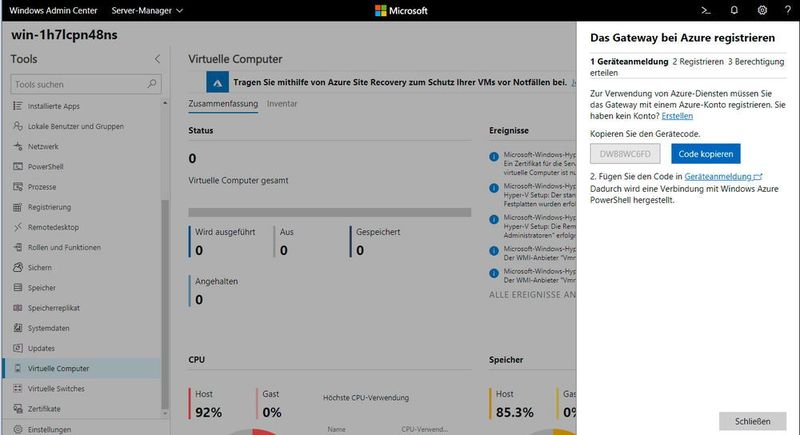Screen dimensions: 800x435
Task: Open the Server-Manager dropdown
Action: point(147,10)
